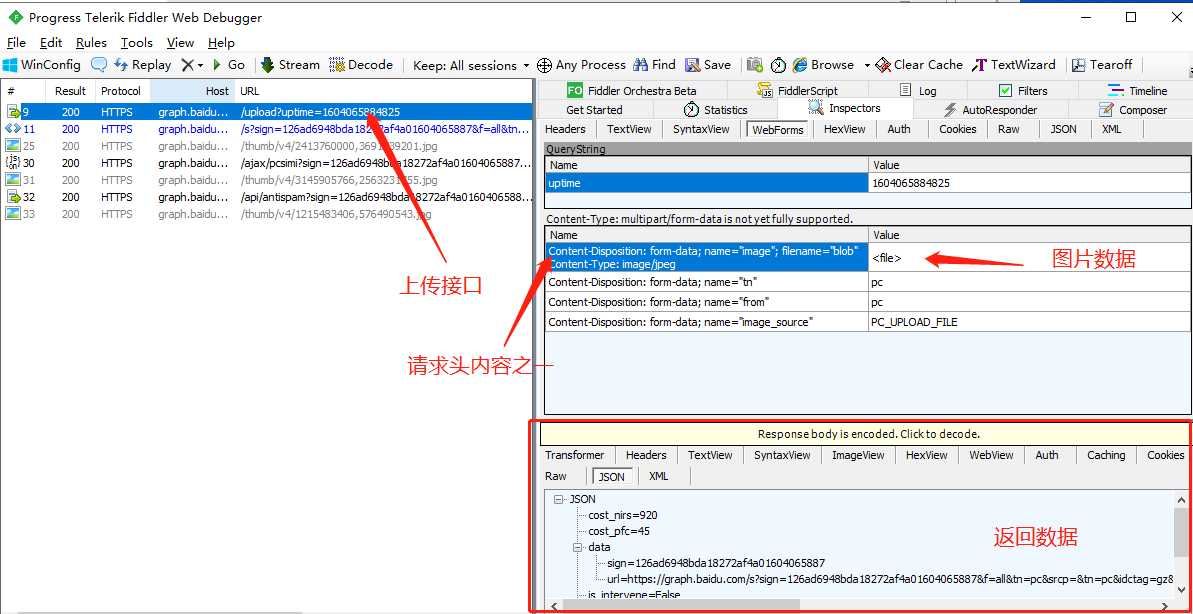Open the Help menu
The width and height of the screenshot is (1193, 614).
(221, 43)
